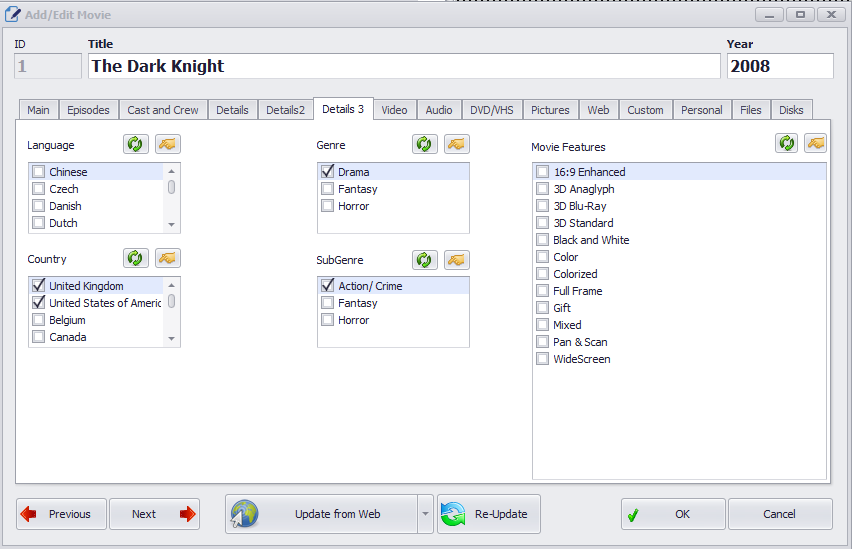Screen dimensions: 852x549
Task: Click the edit icon beside Genre
Action: (x=457, y=144)
